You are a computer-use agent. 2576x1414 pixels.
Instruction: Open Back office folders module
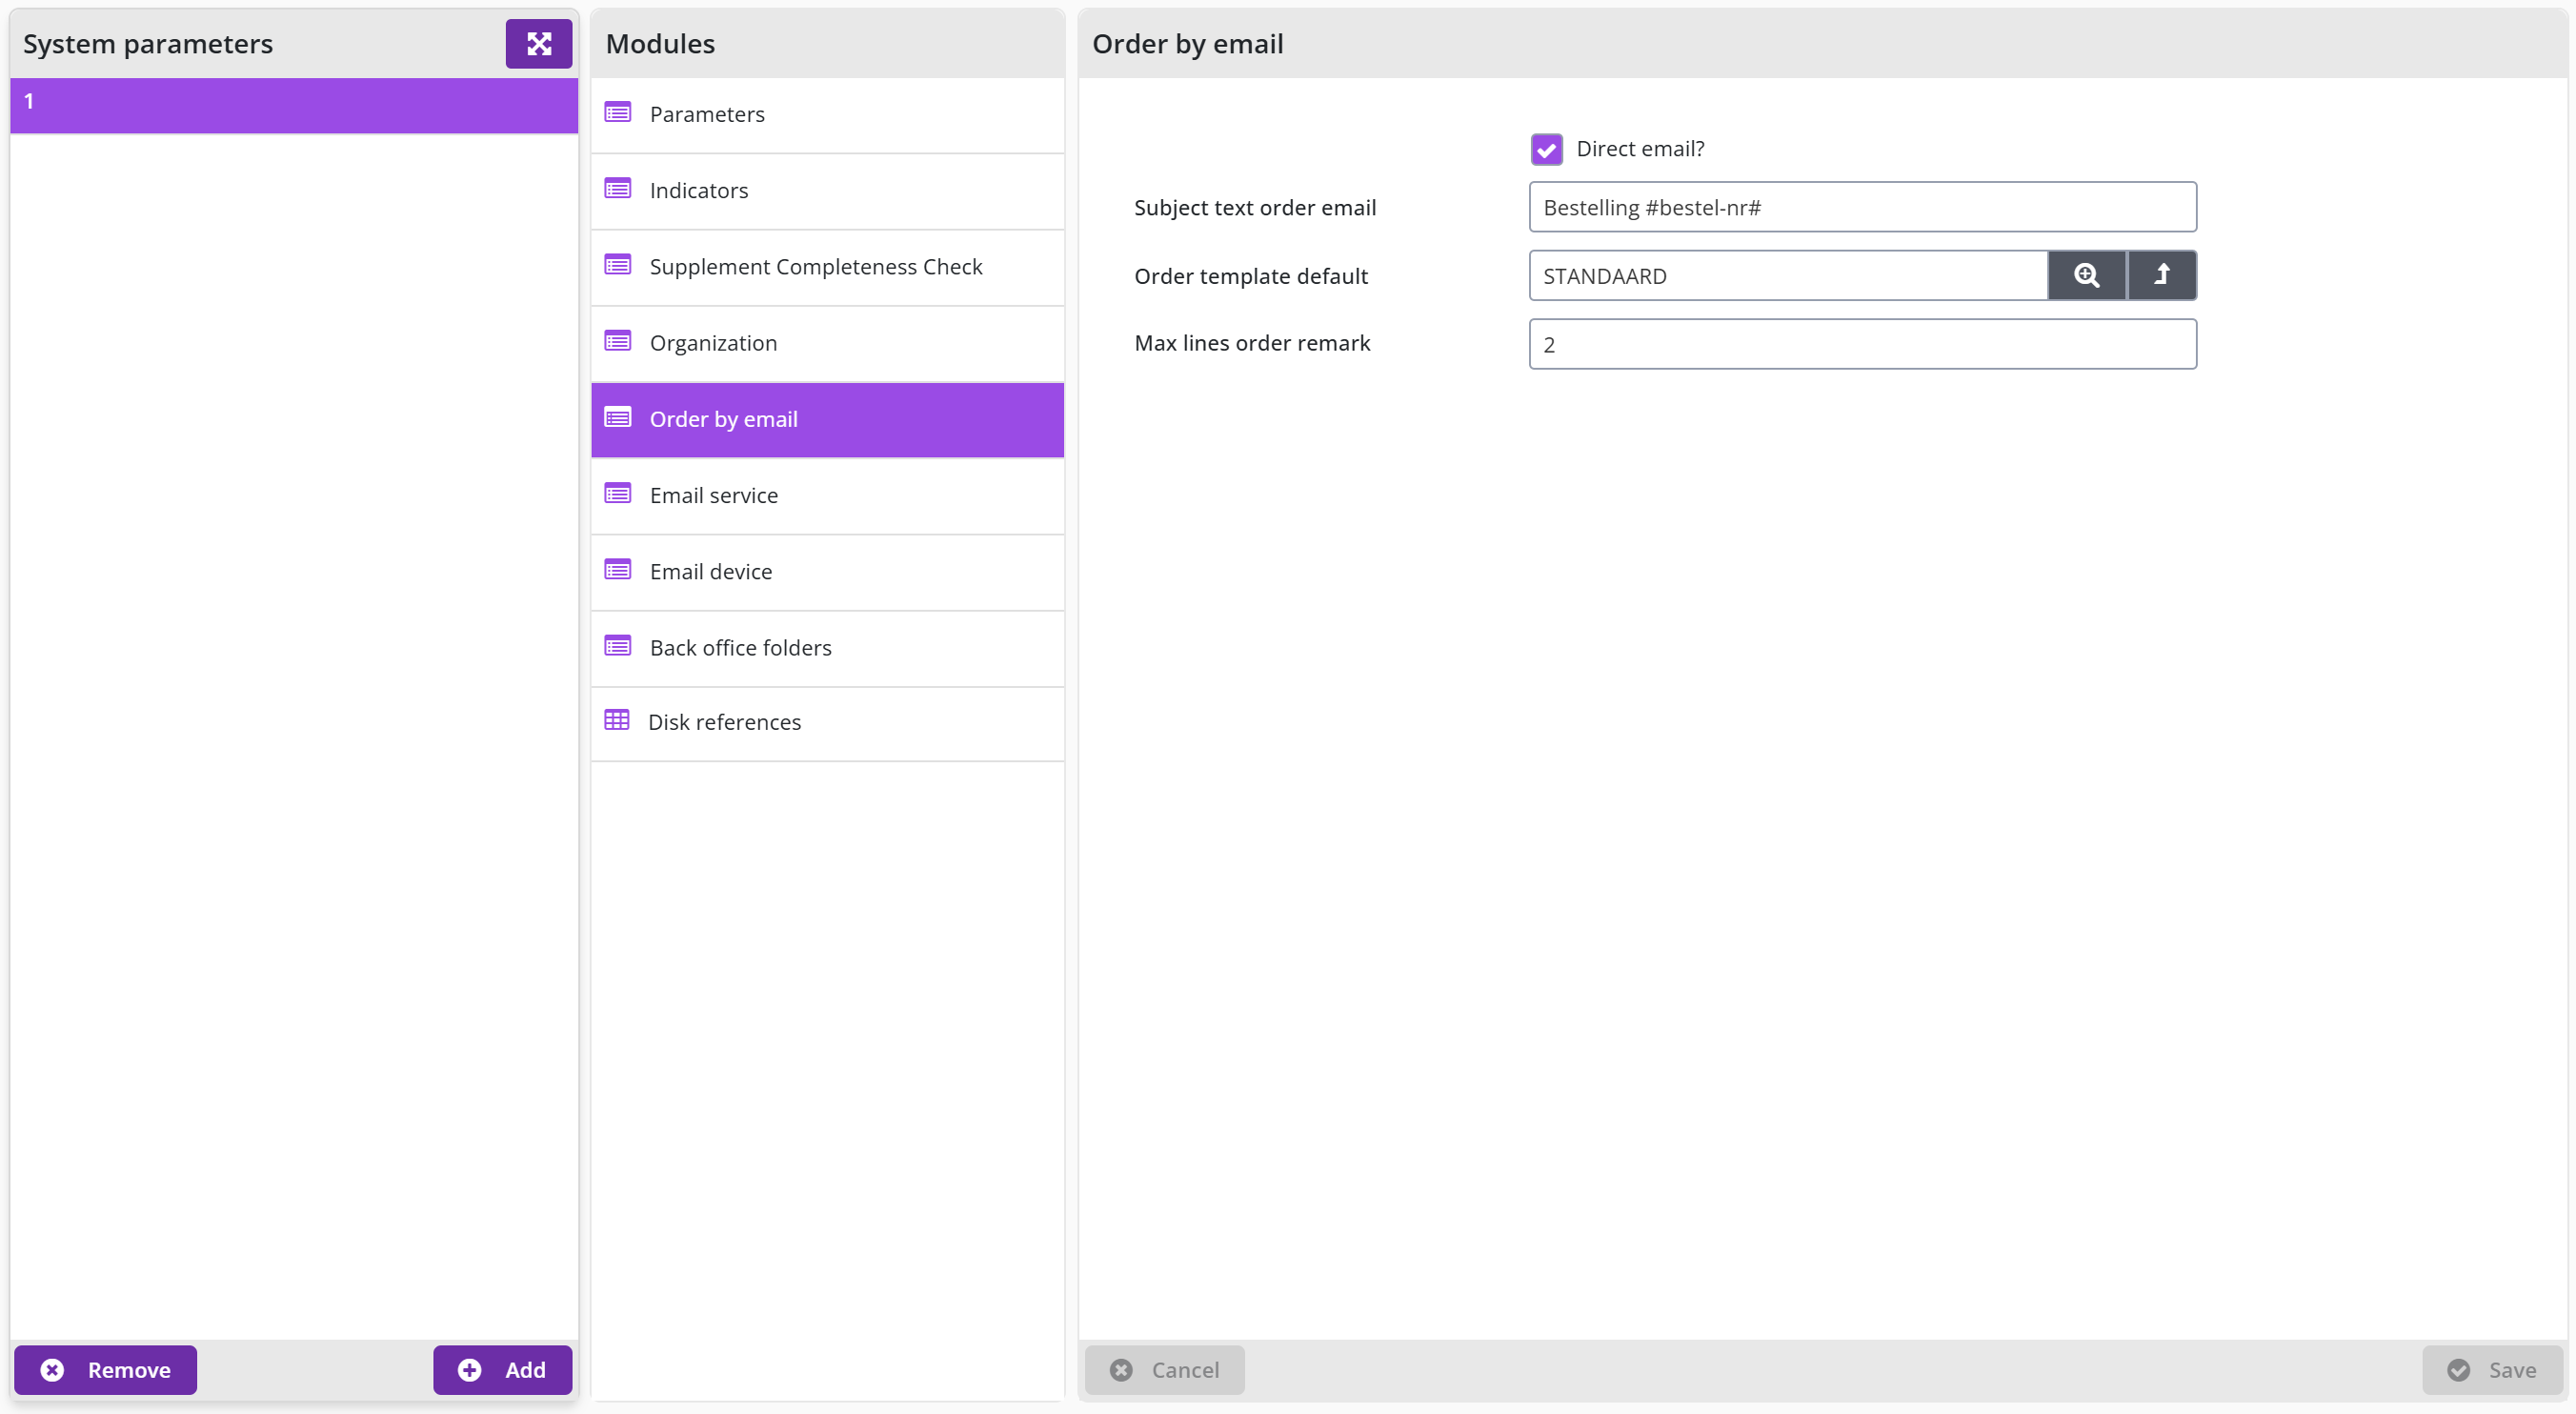(827, 648)
